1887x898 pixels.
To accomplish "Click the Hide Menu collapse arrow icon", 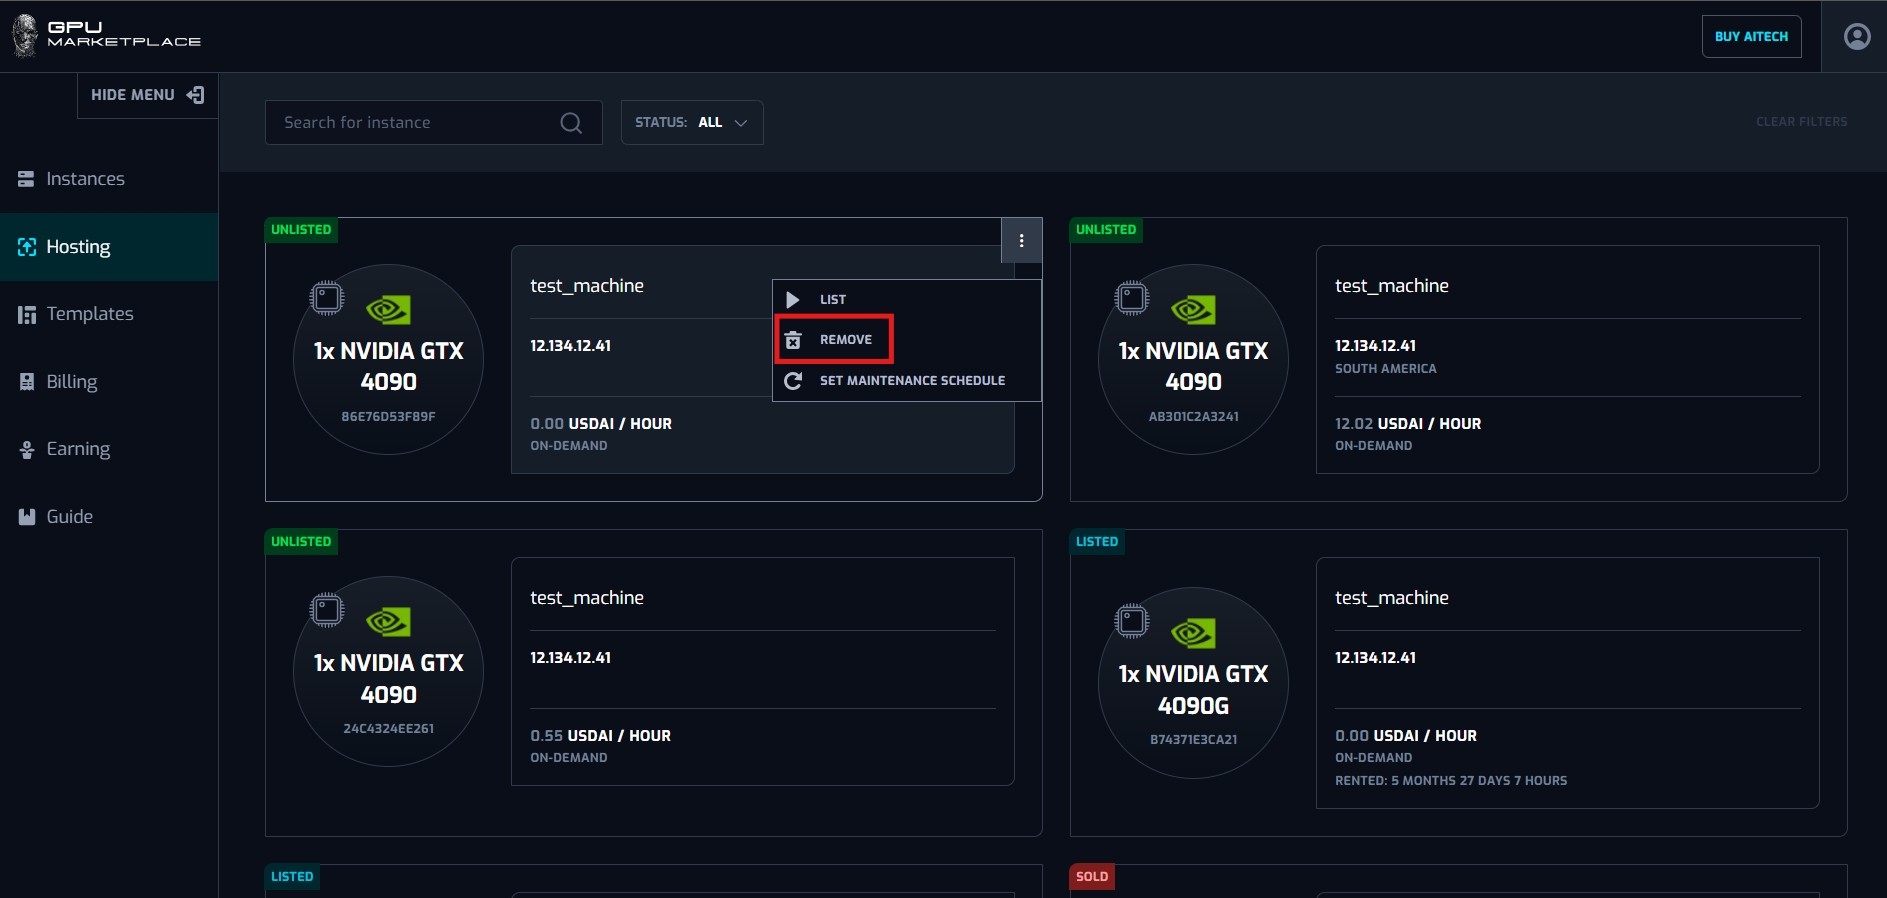I will [x=196, y=95].
